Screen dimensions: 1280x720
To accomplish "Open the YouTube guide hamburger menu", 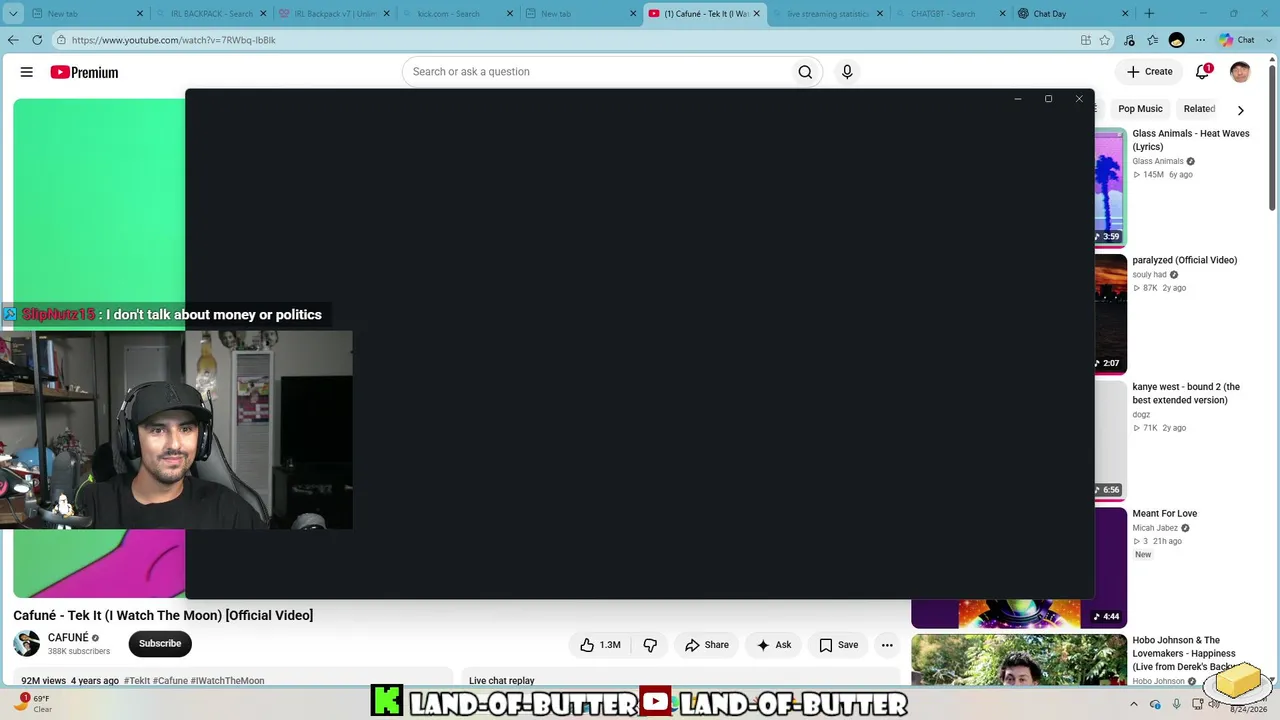I will point(27,72).
